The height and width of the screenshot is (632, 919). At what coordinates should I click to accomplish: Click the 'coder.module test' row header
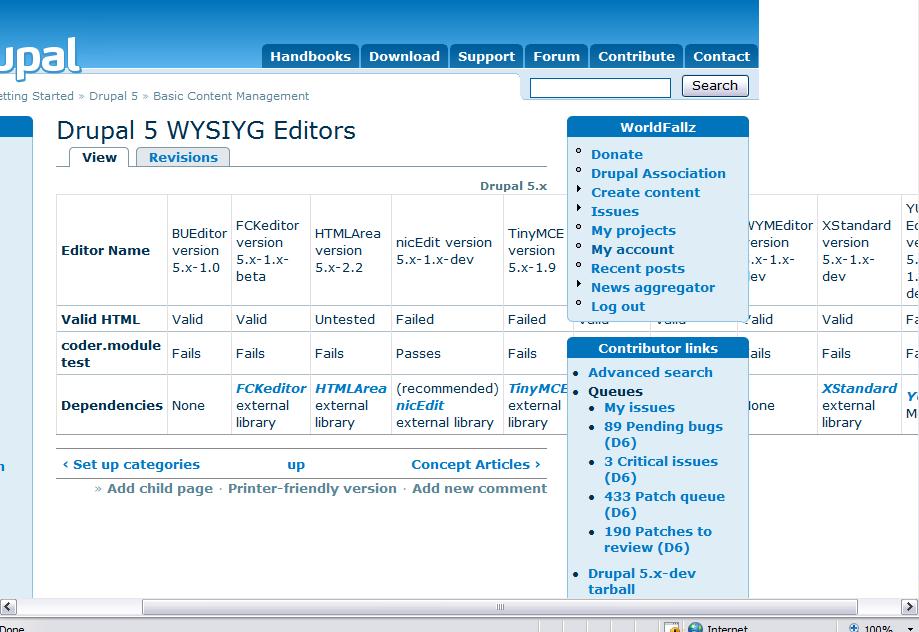point(111,354)
